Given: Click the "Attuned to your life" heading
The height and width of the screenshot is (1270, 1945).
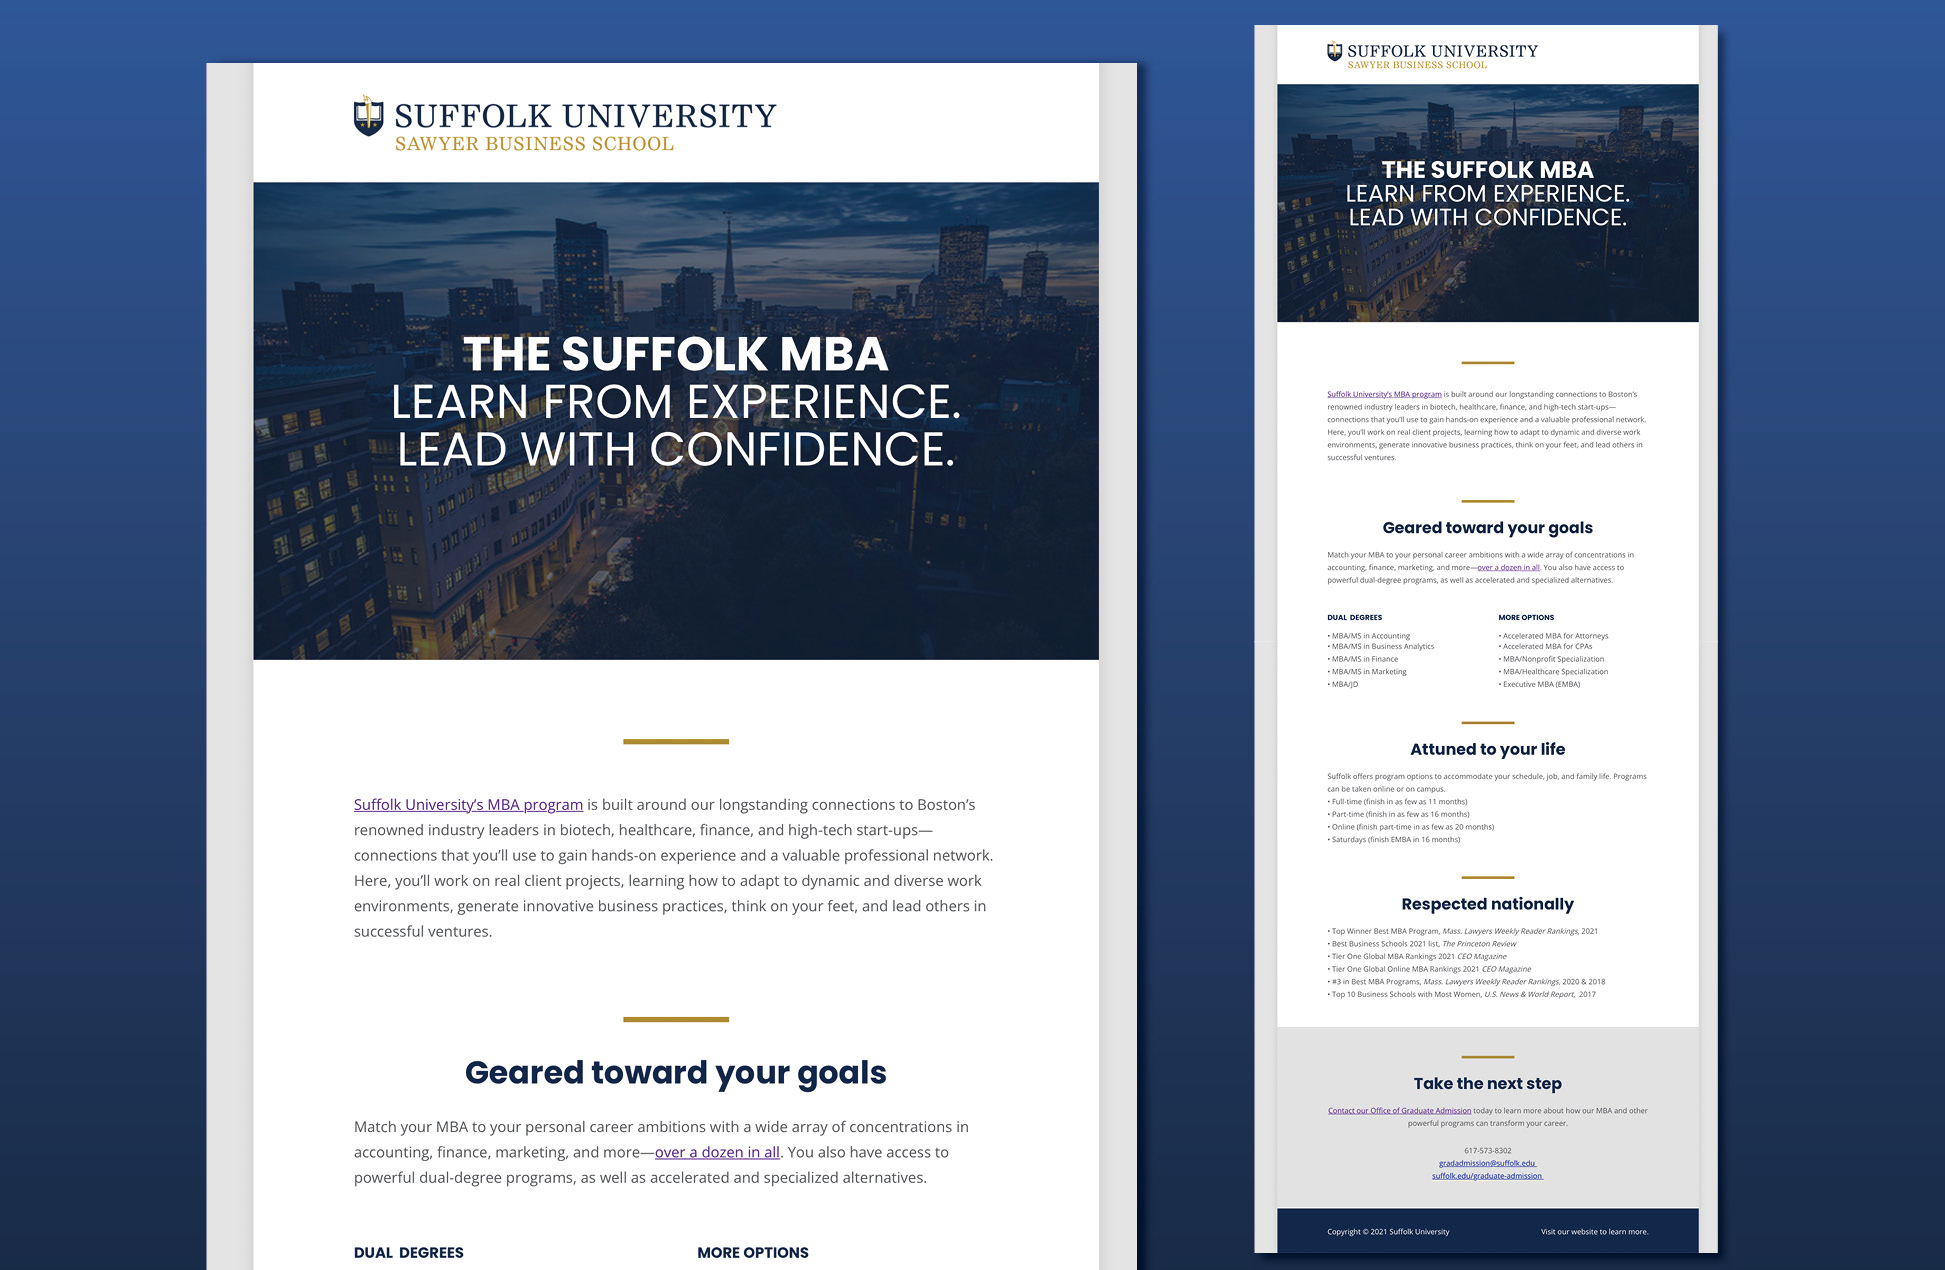Looking at the screenshot, I should (1487, 749).
